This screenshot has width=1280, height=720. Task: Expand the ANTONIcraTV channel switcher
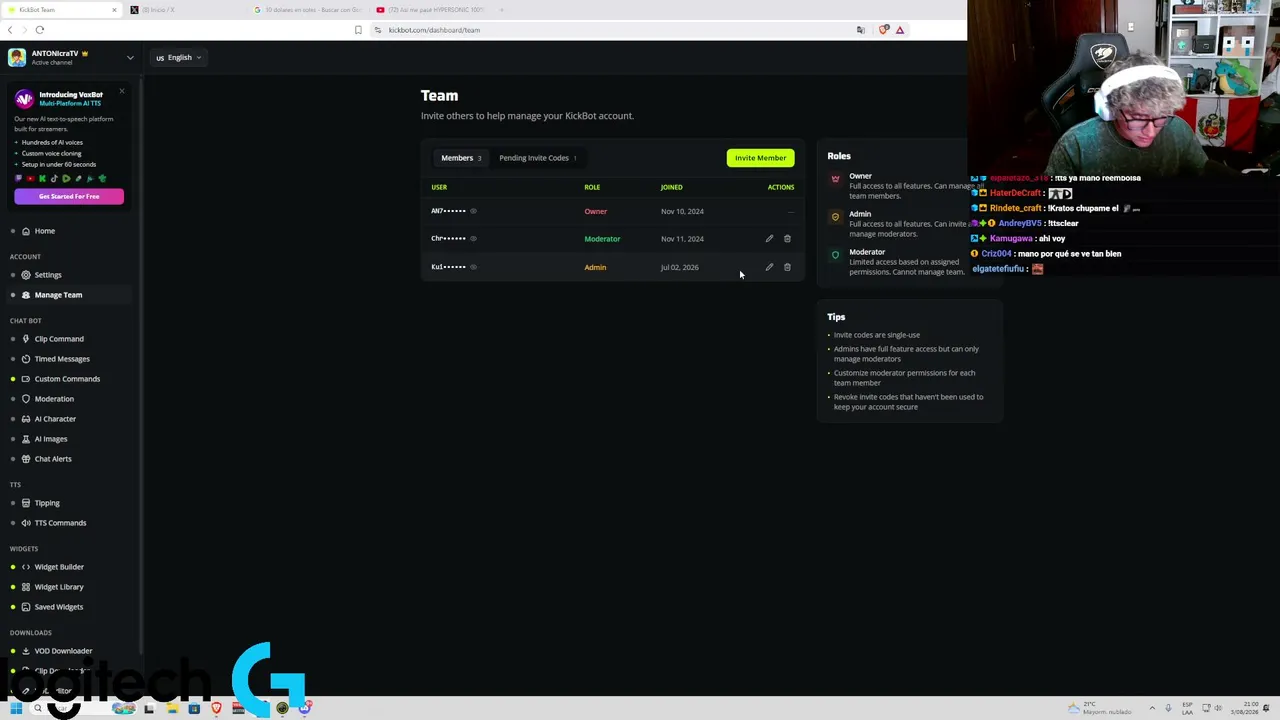[130, 58]
